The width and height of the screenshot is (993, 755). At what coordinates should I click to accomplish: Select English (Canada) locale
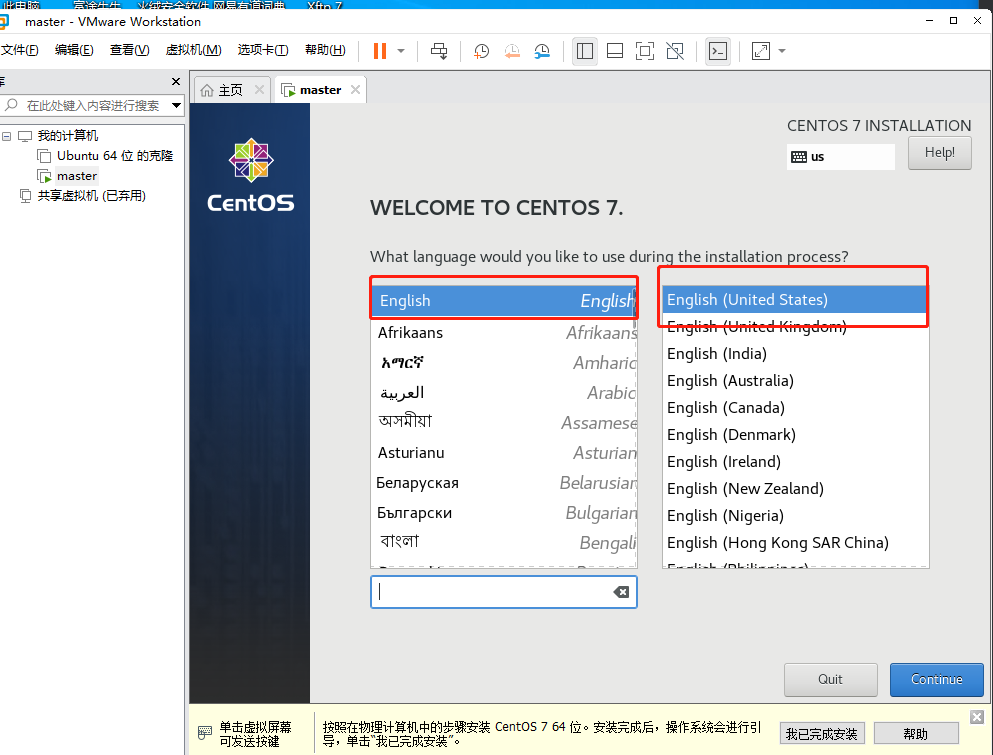point(795,408)
